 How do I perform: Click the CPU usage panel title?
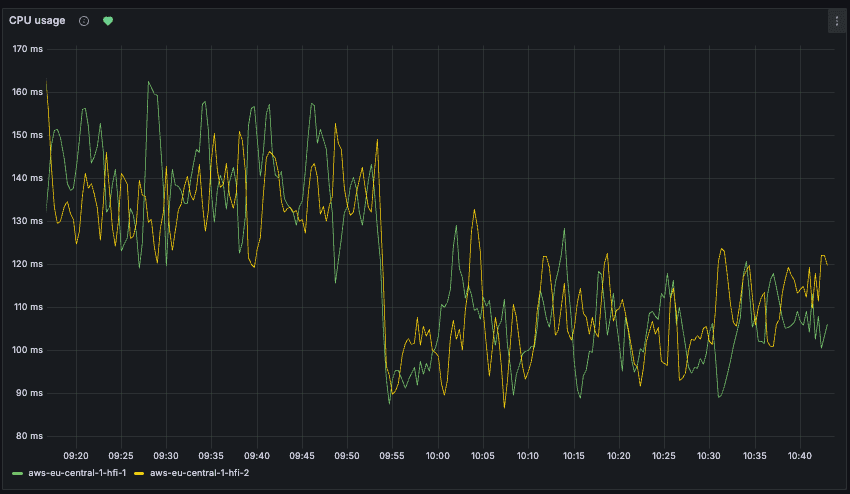[37, 21]
